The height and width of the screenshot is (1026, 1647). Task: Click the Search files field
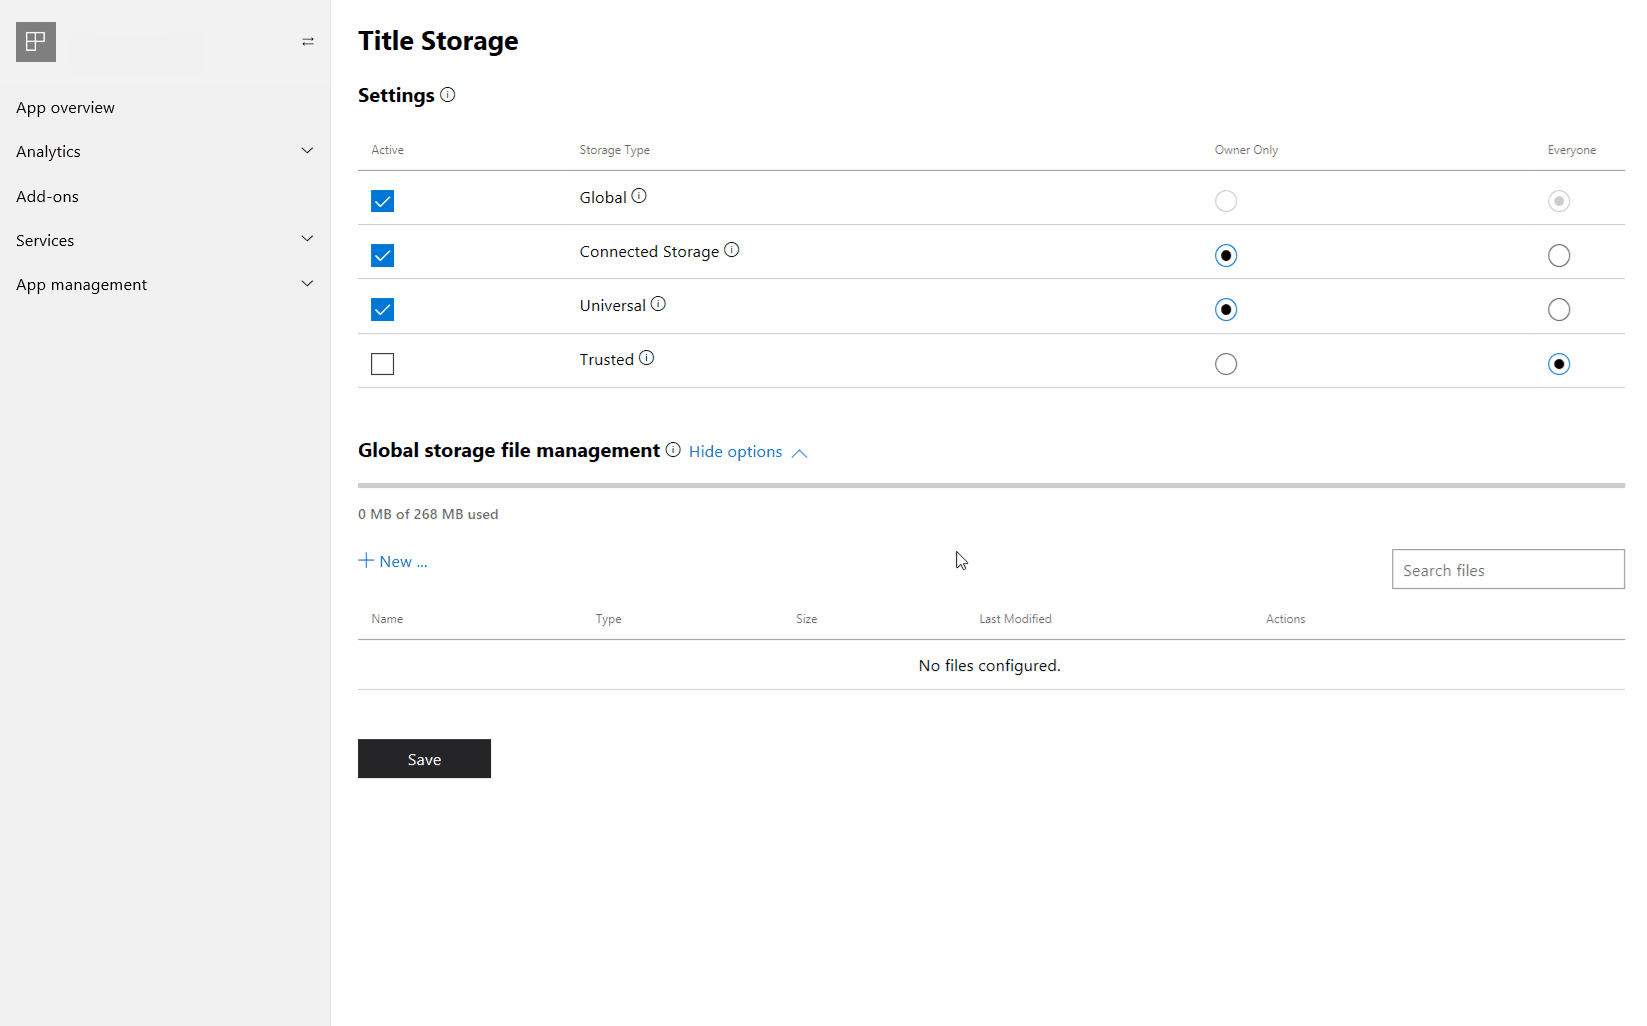pos(1508,569)
